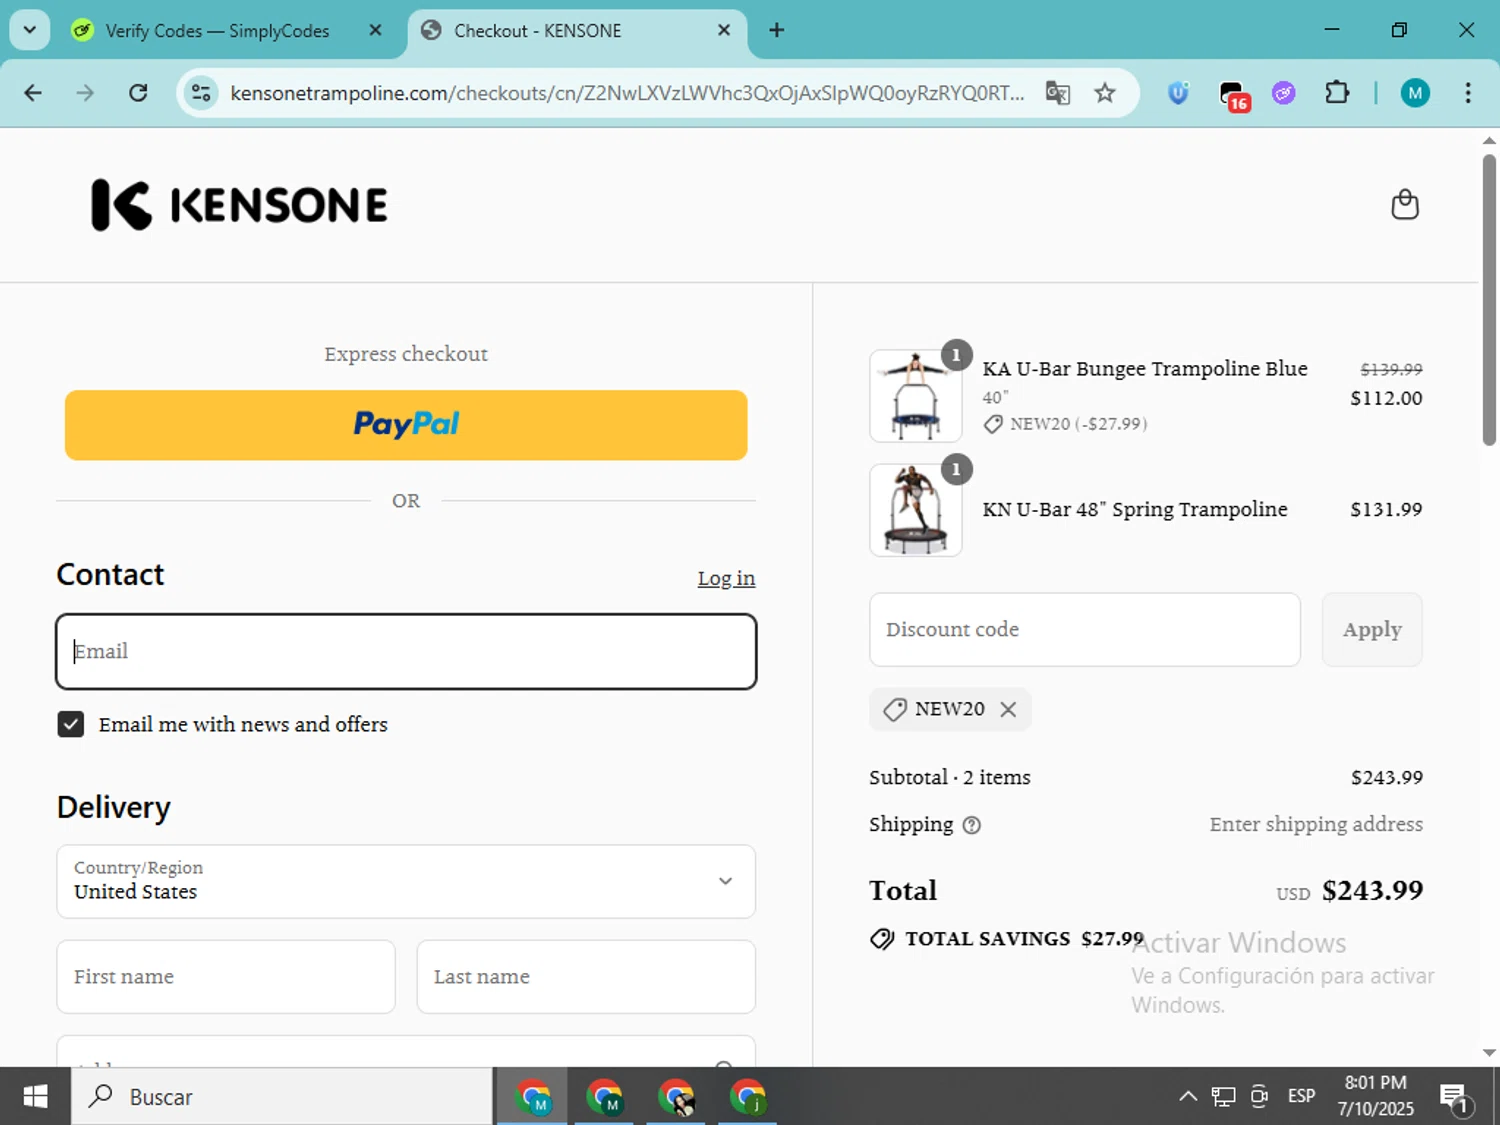
Task: Click the shipping help question mark icon
Action: pos(971,825)
